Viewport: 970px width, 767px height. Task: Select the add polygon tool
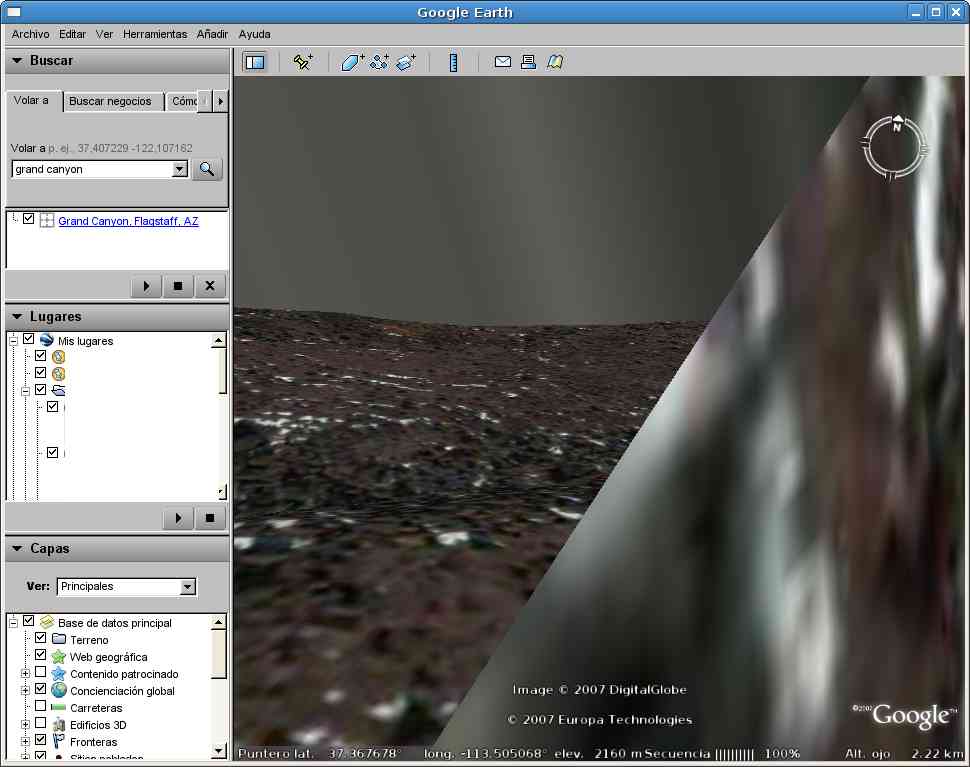point(352,62)
